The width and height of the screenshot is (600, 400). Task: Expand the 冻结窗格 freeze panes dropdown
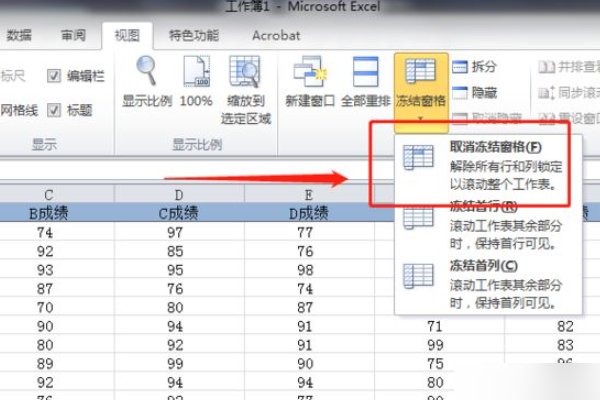421,91
